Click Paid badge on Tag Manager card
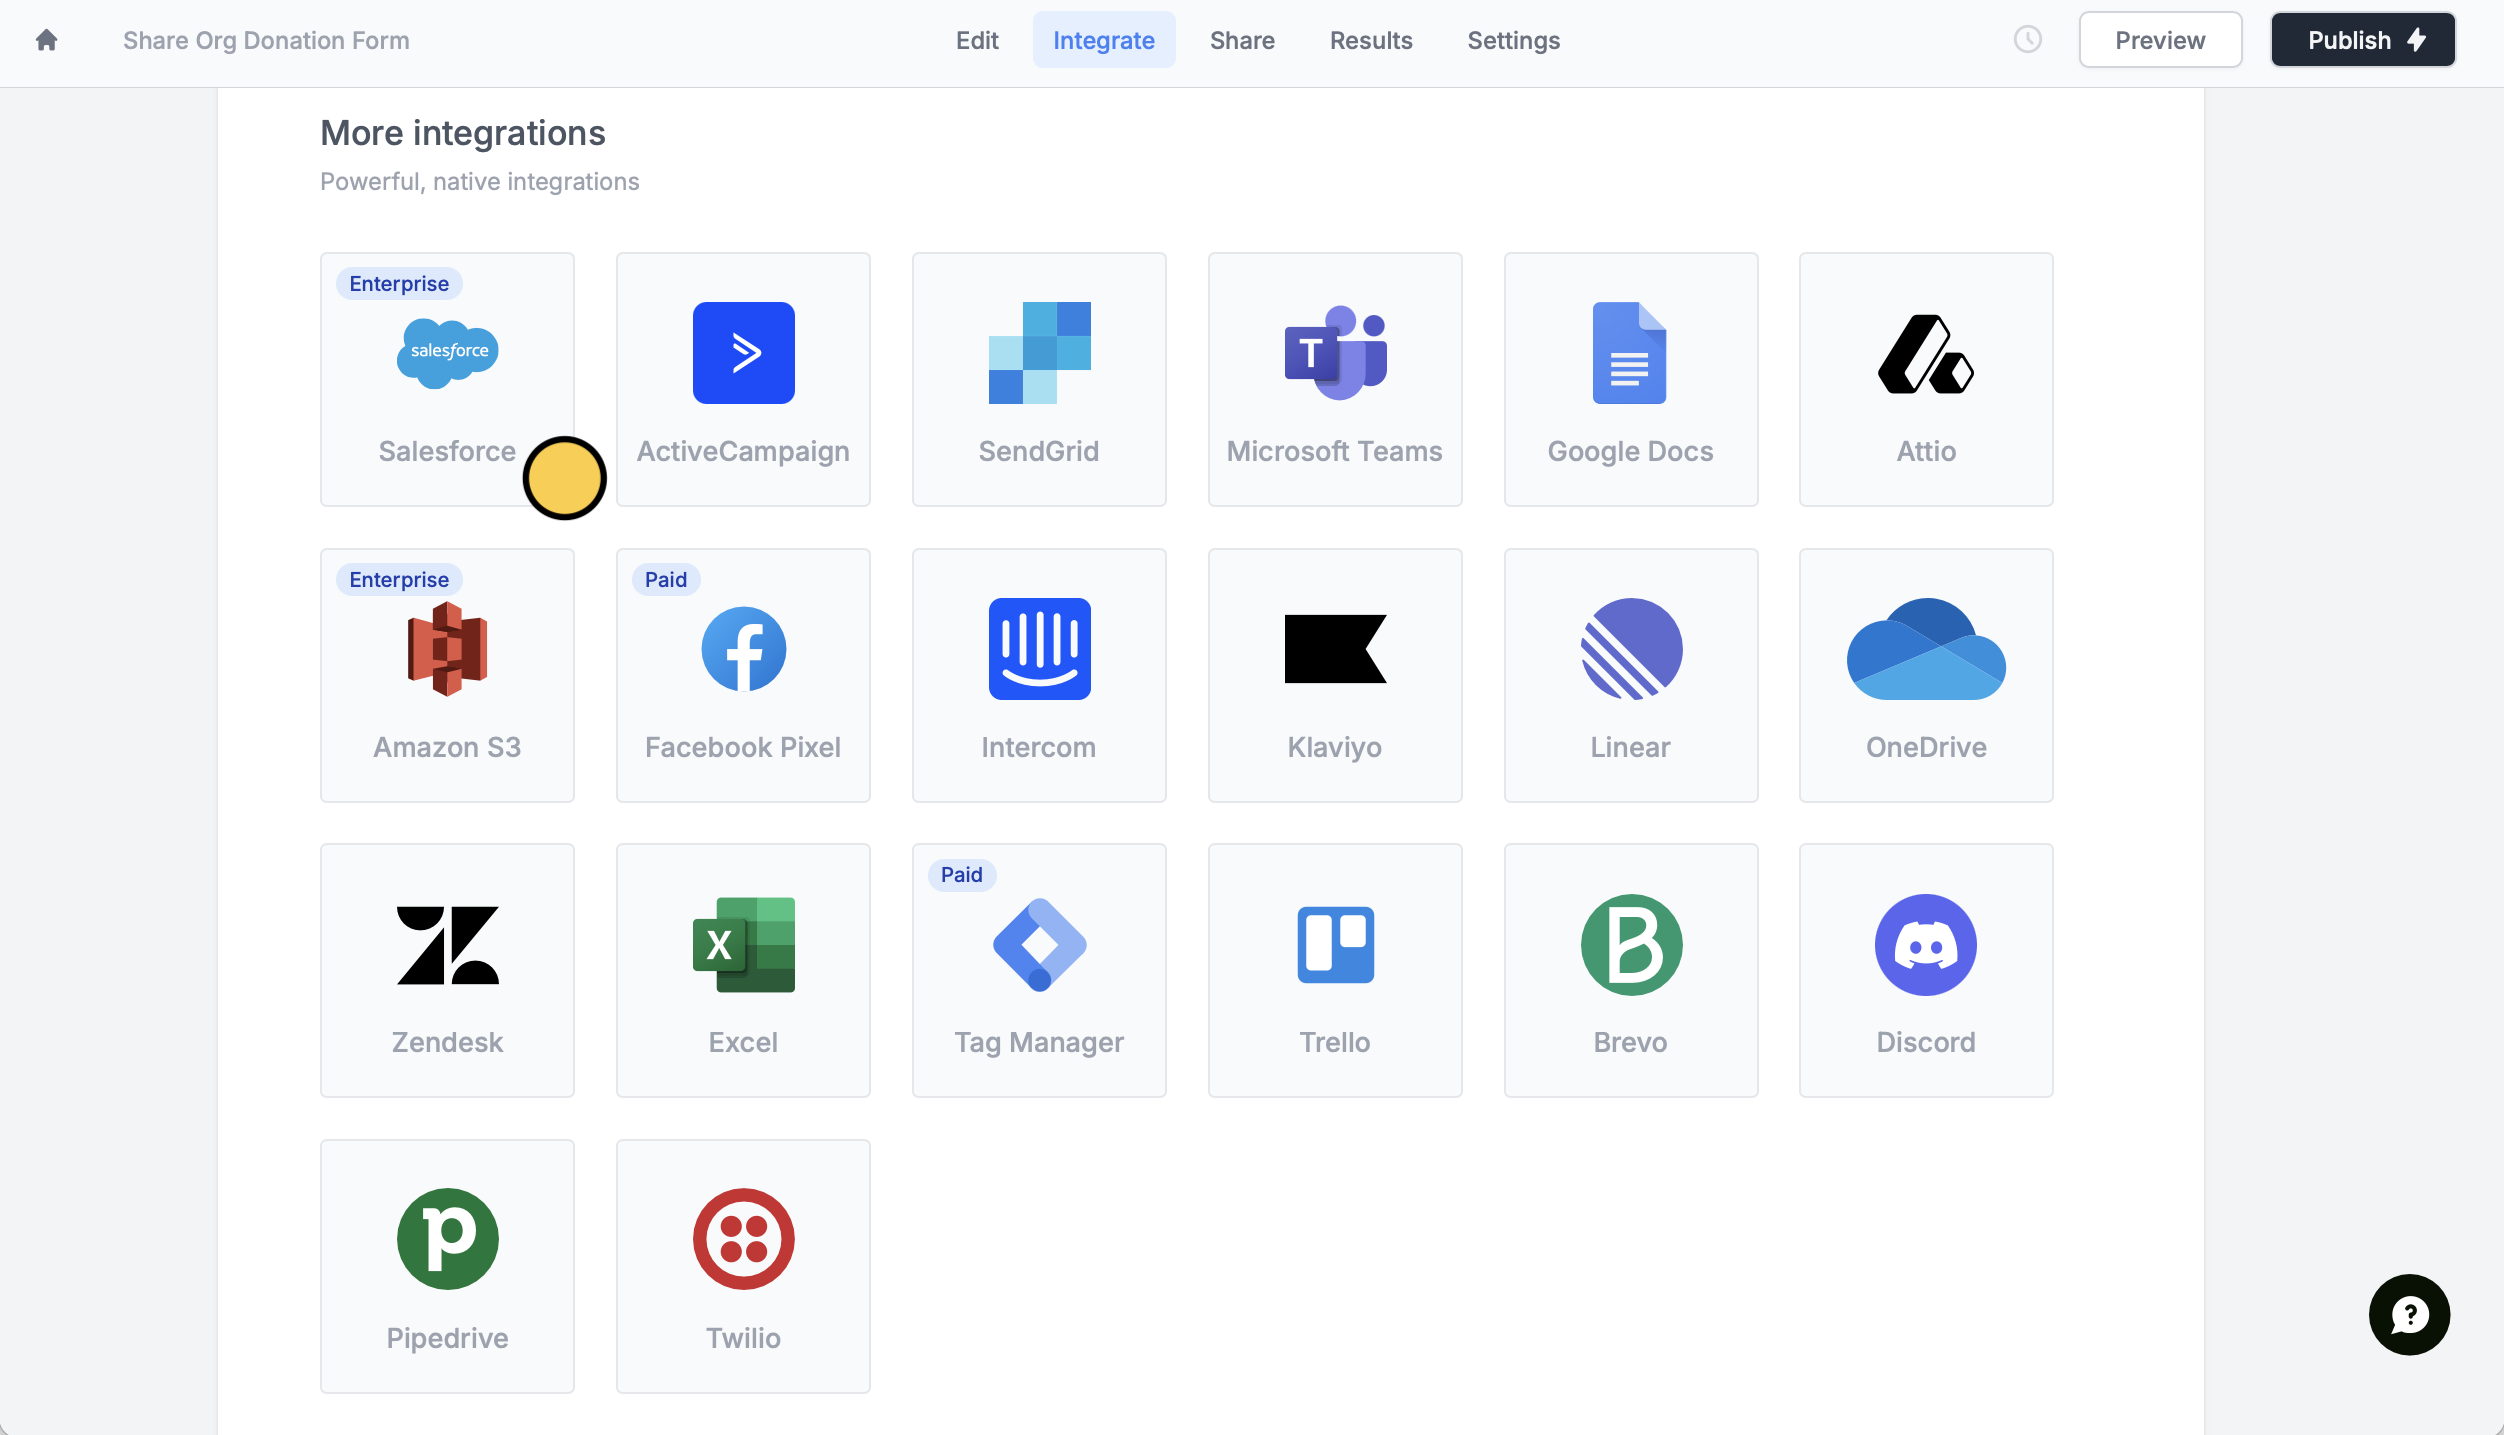The image size is (2504, 1435). [x=962, y=875]
